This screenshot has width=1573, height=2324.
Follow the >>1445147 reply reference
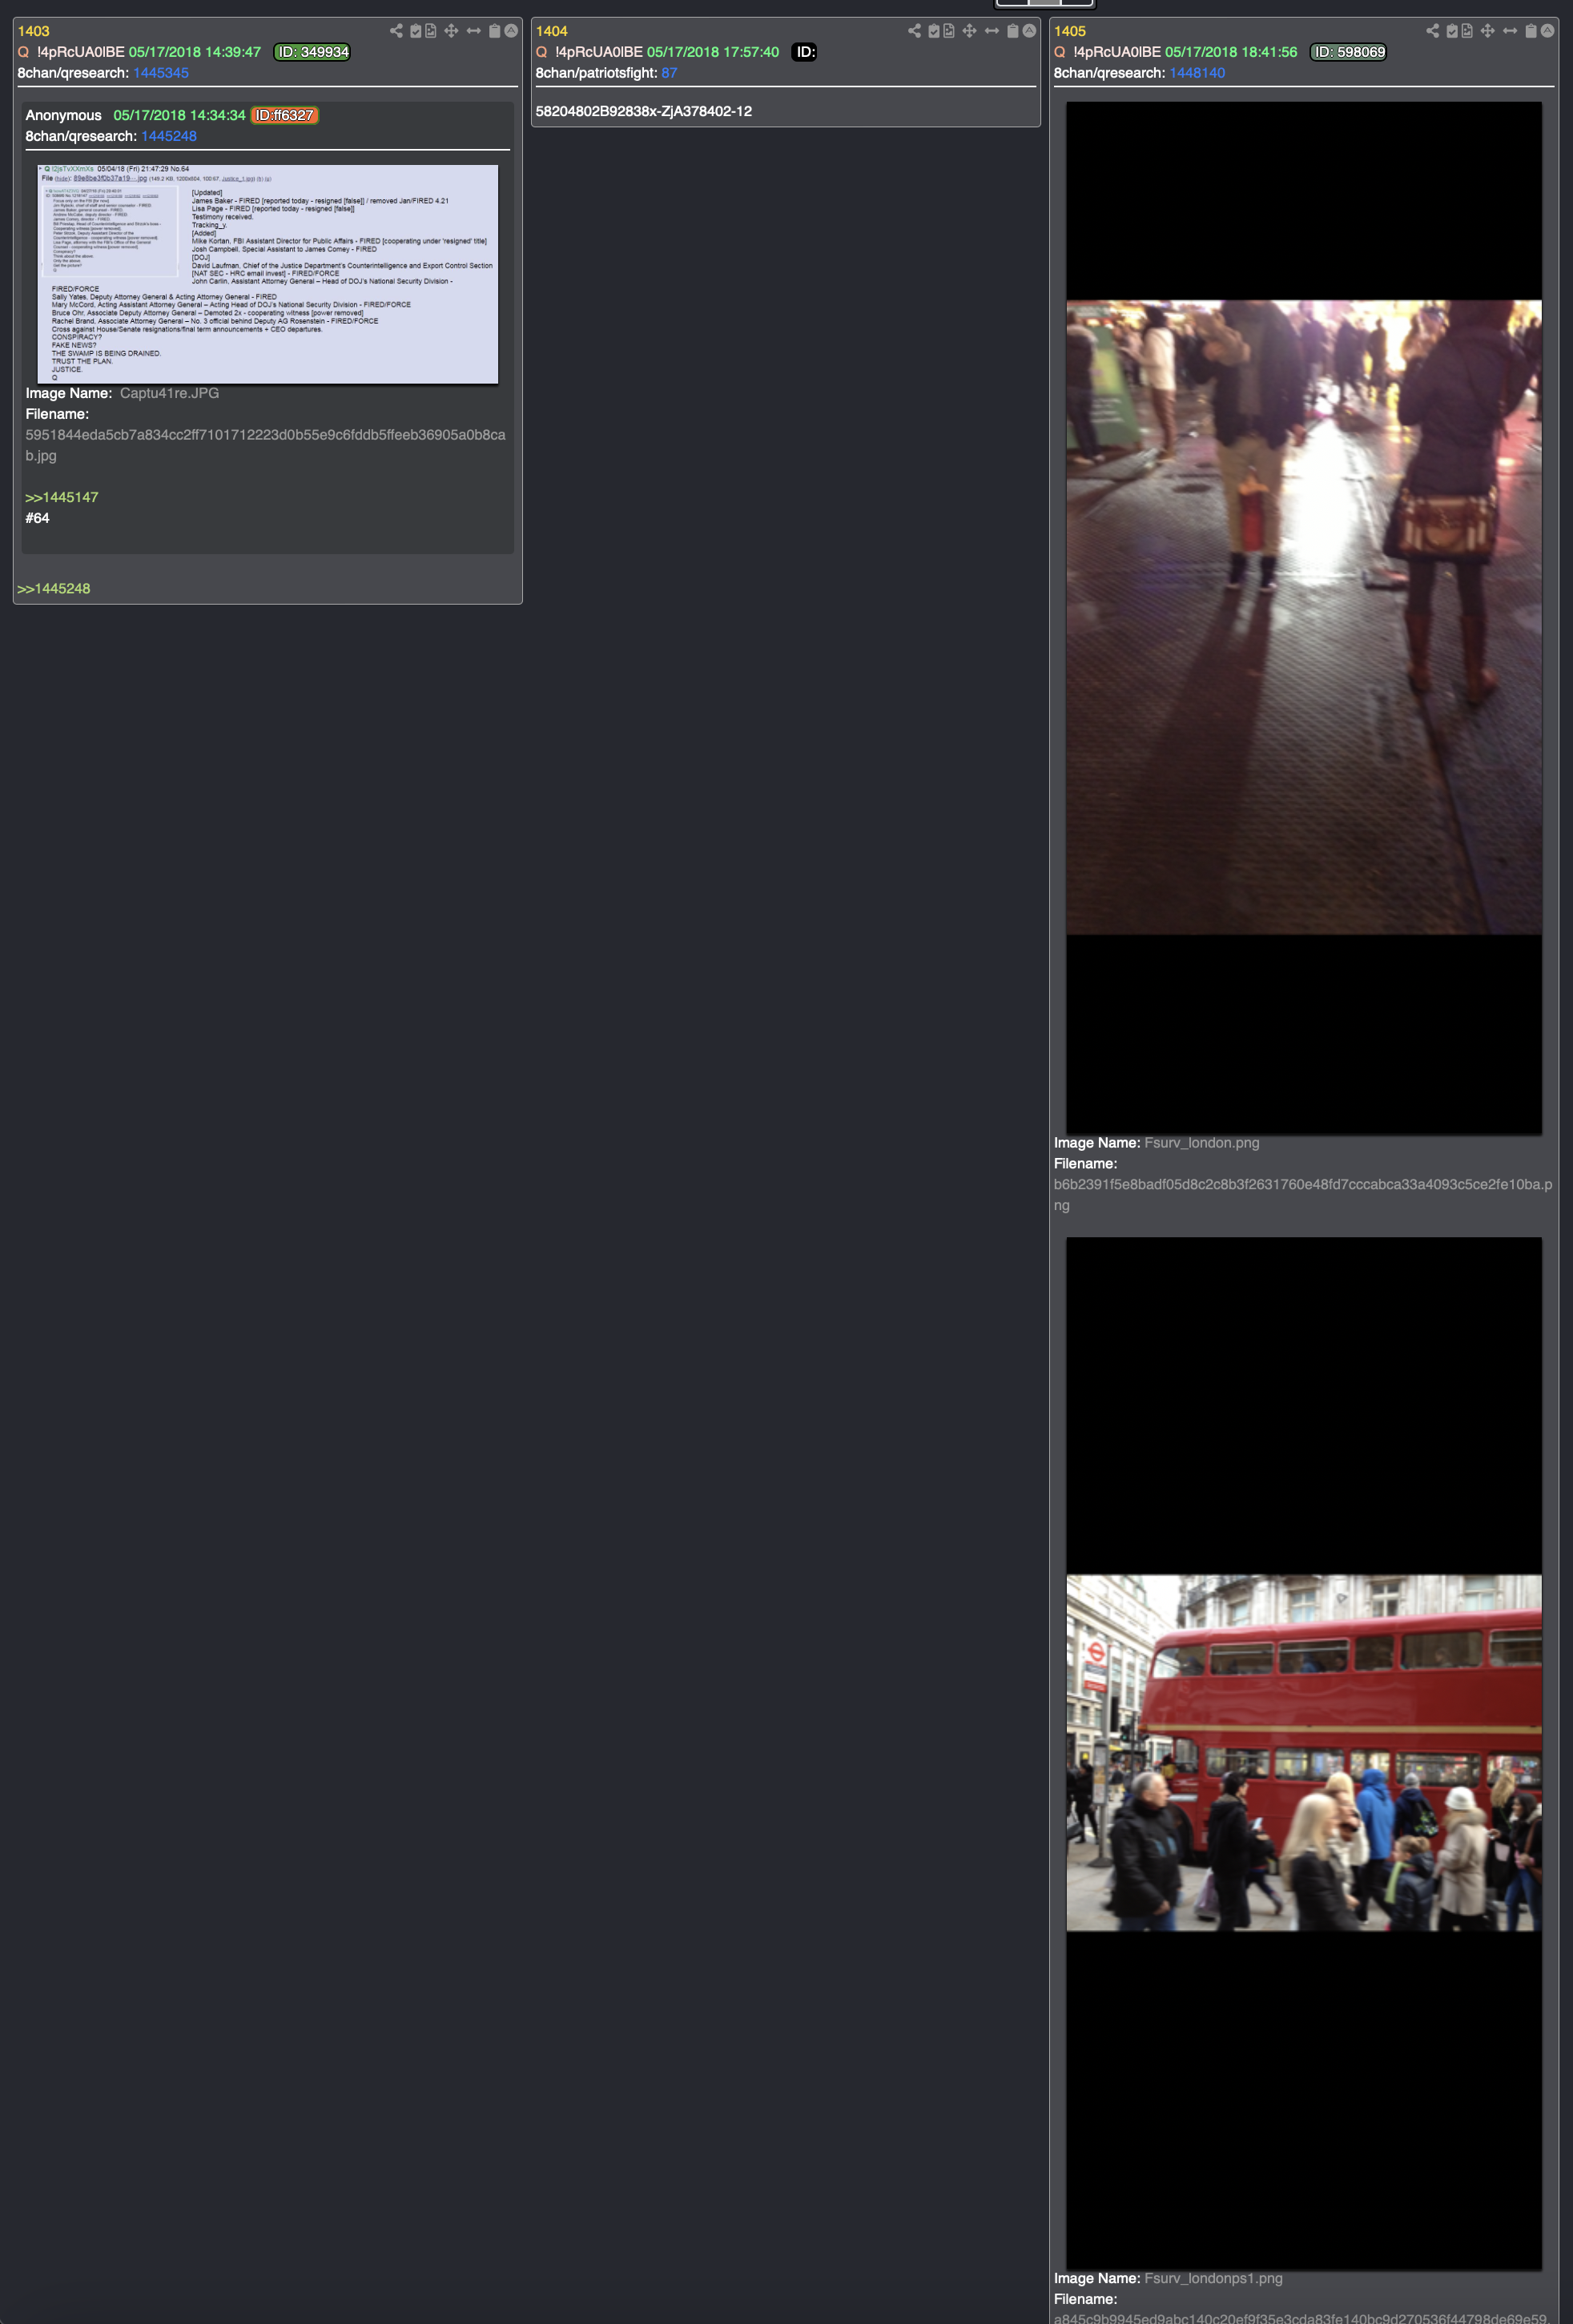coord(62,497)
